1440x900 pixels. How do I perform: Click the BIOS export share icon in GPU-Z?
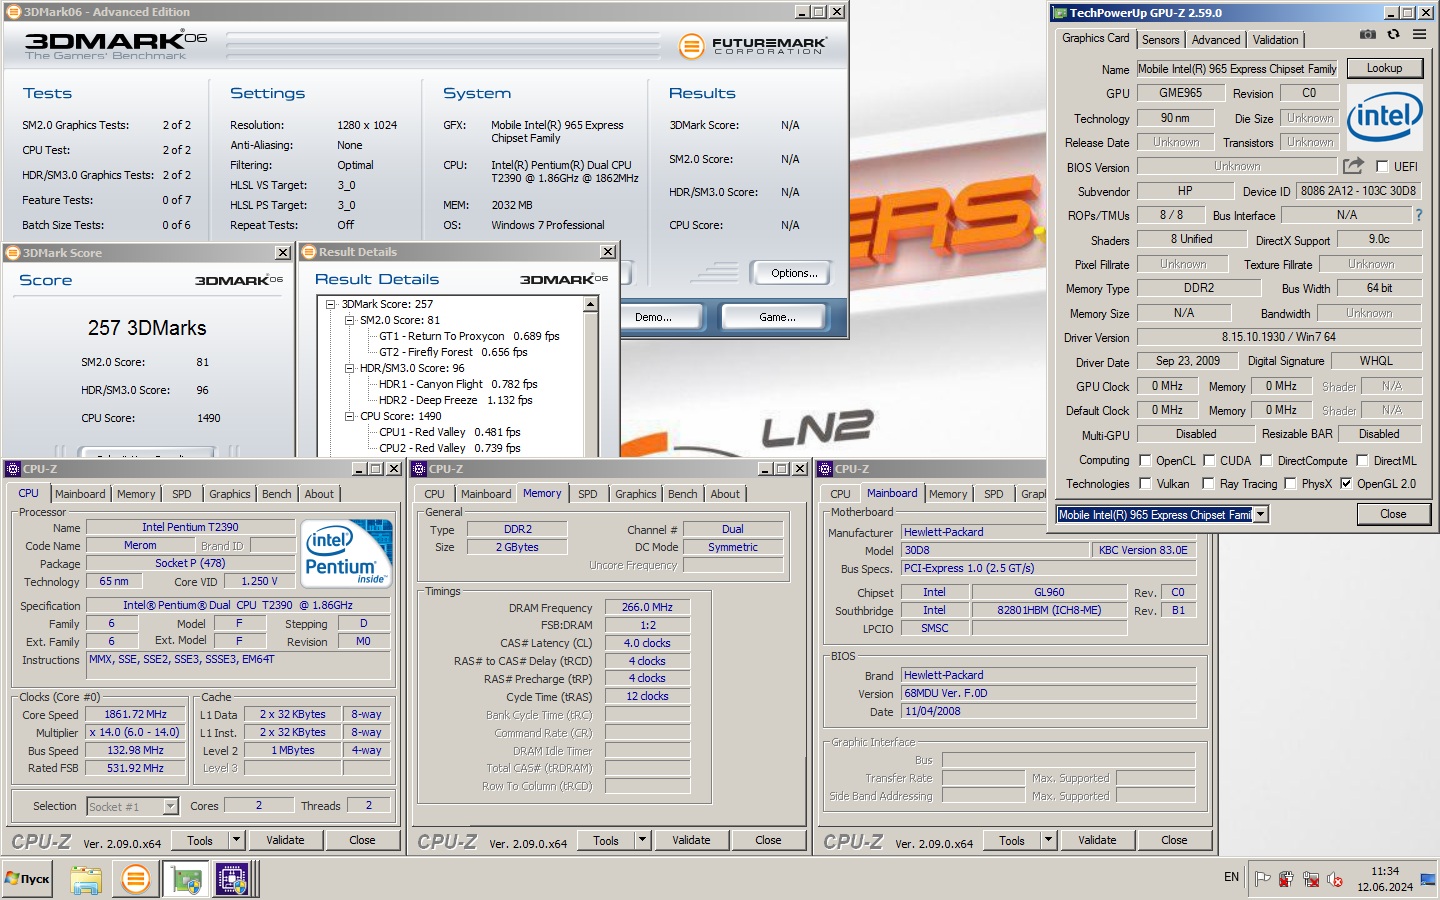tap(1353, 166)
